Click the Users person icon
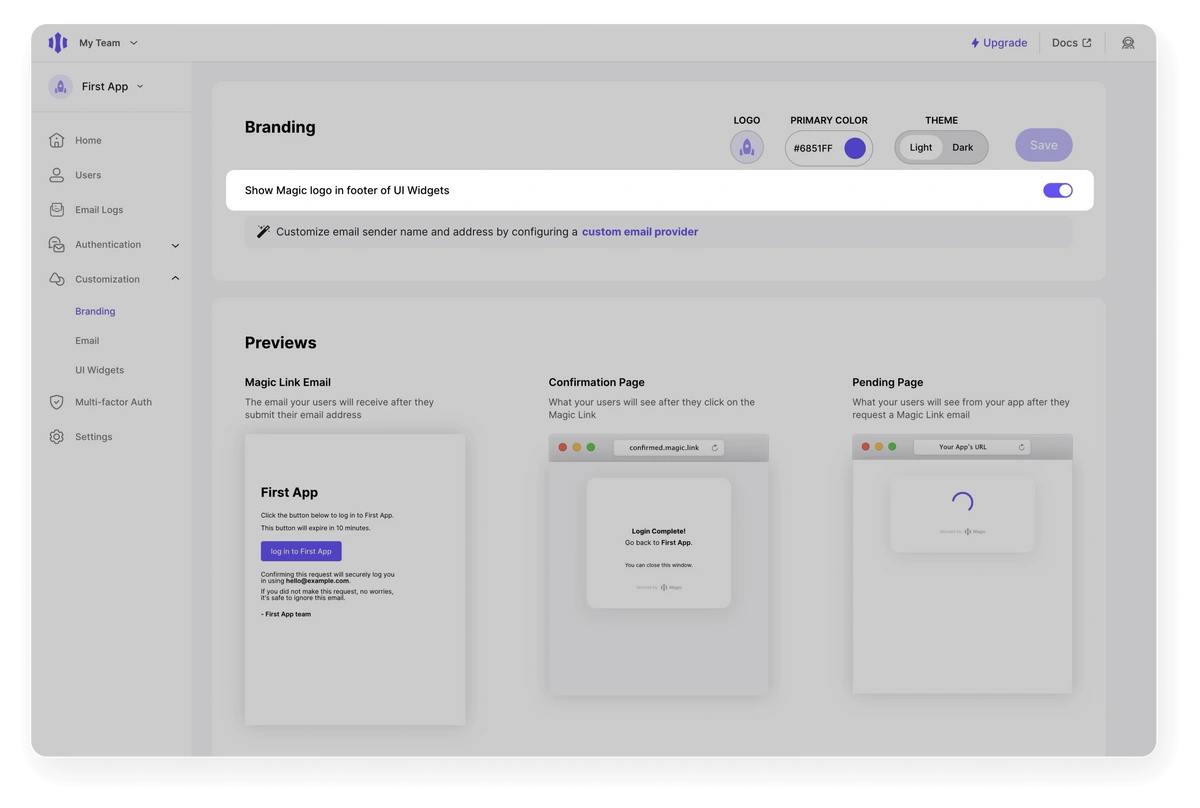Screen dimensions: 1200x808 (x=57, y=175)
